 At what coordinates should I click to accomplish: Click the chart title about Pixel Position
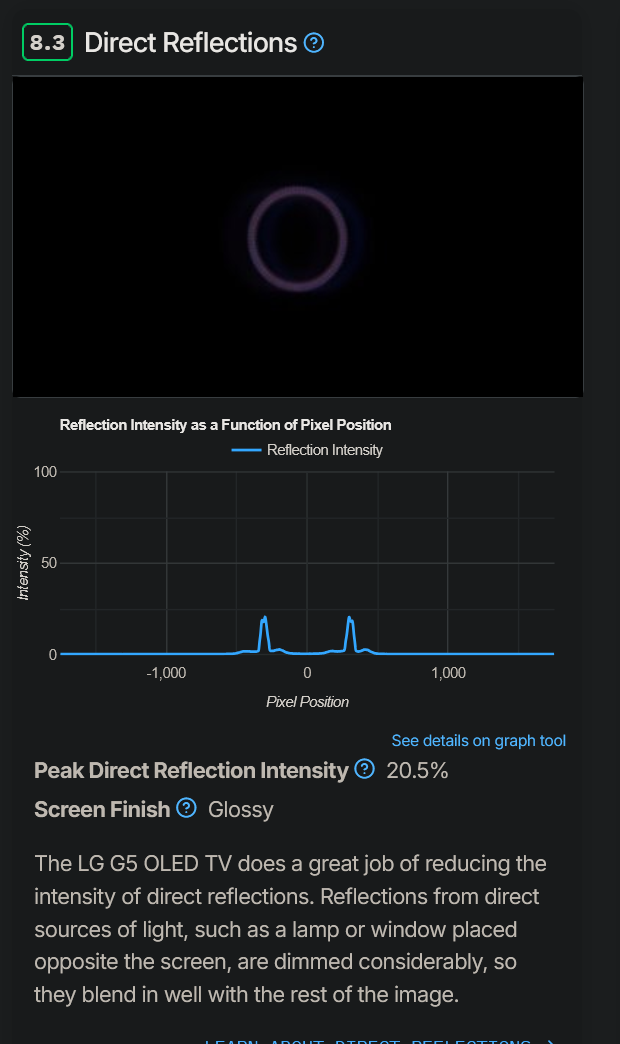click(x=226, y=424)
